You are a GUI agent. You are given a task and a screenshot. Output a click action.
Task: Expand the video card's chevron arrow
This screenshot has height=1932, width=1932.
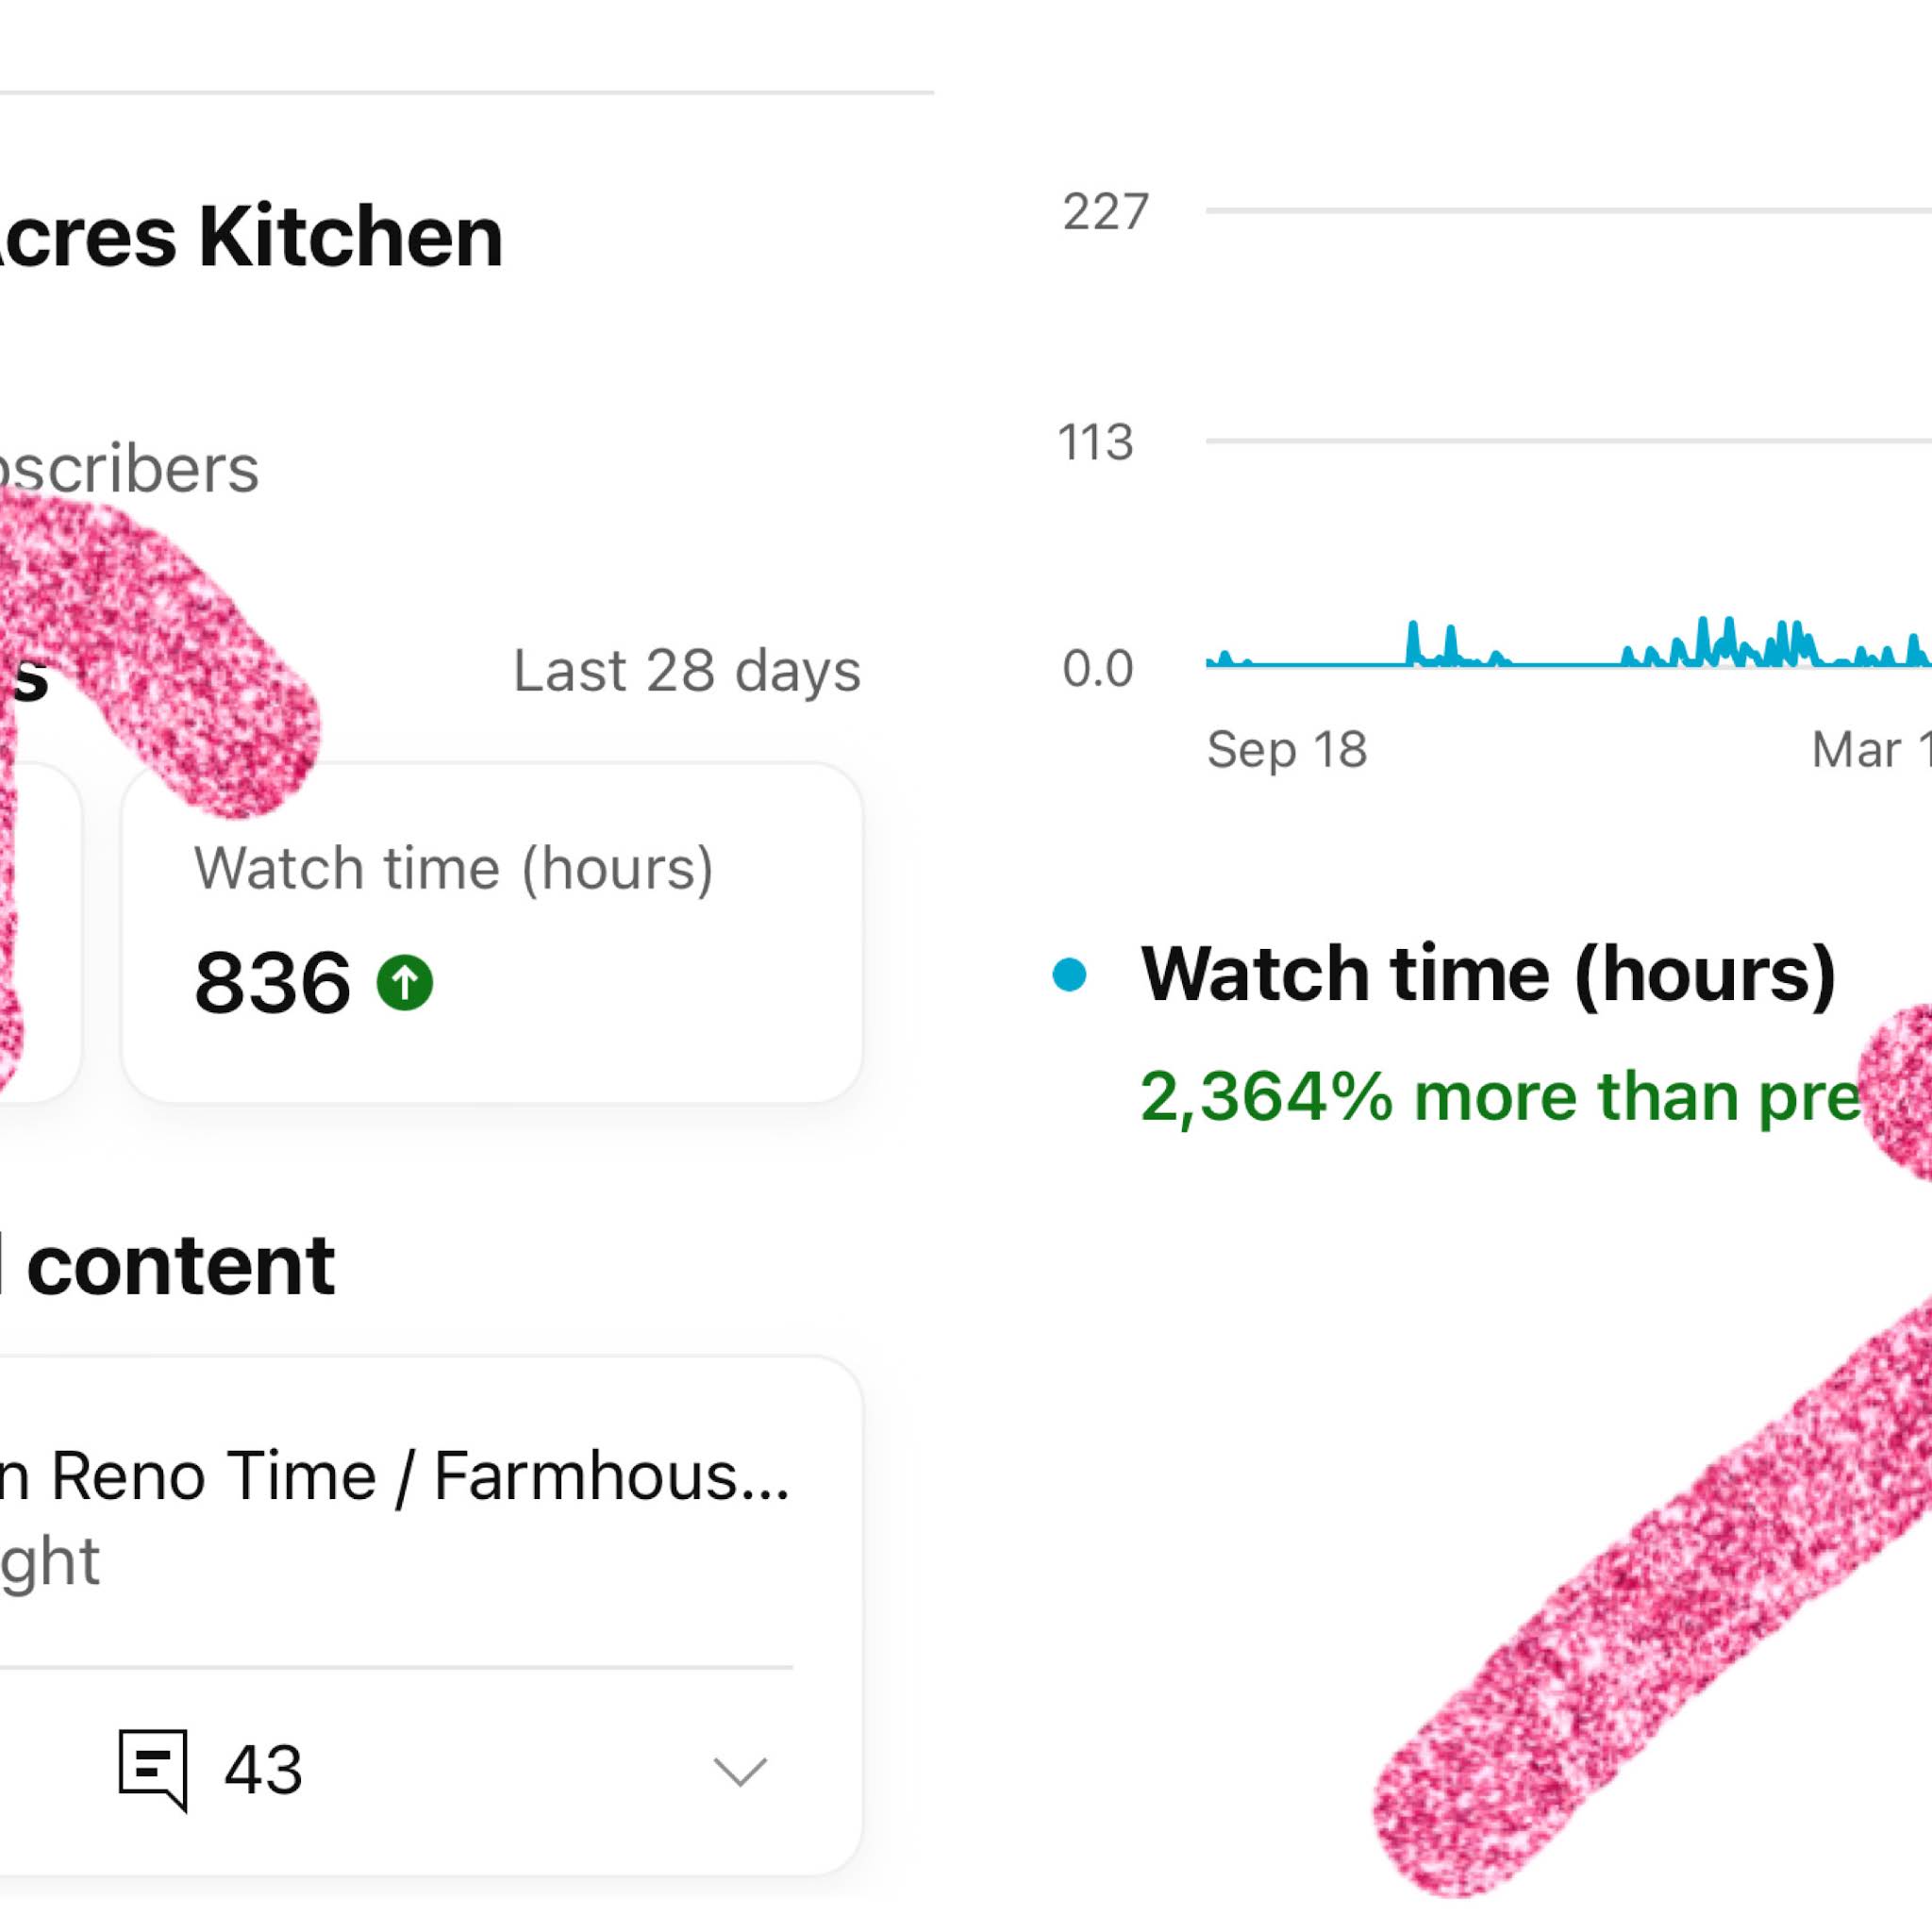pyautogui.click(x=740, y=1771)
